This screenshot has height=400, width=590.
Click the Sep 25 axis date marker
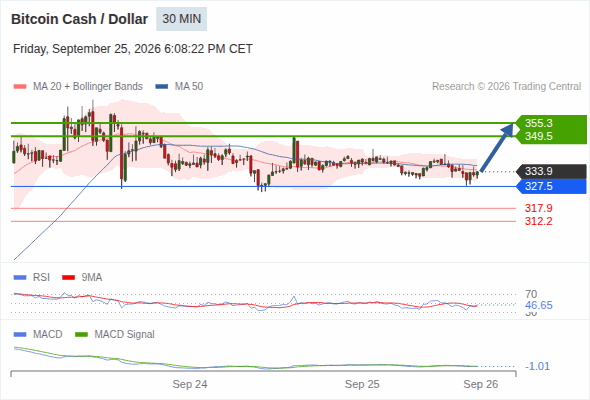pos(362,384)
